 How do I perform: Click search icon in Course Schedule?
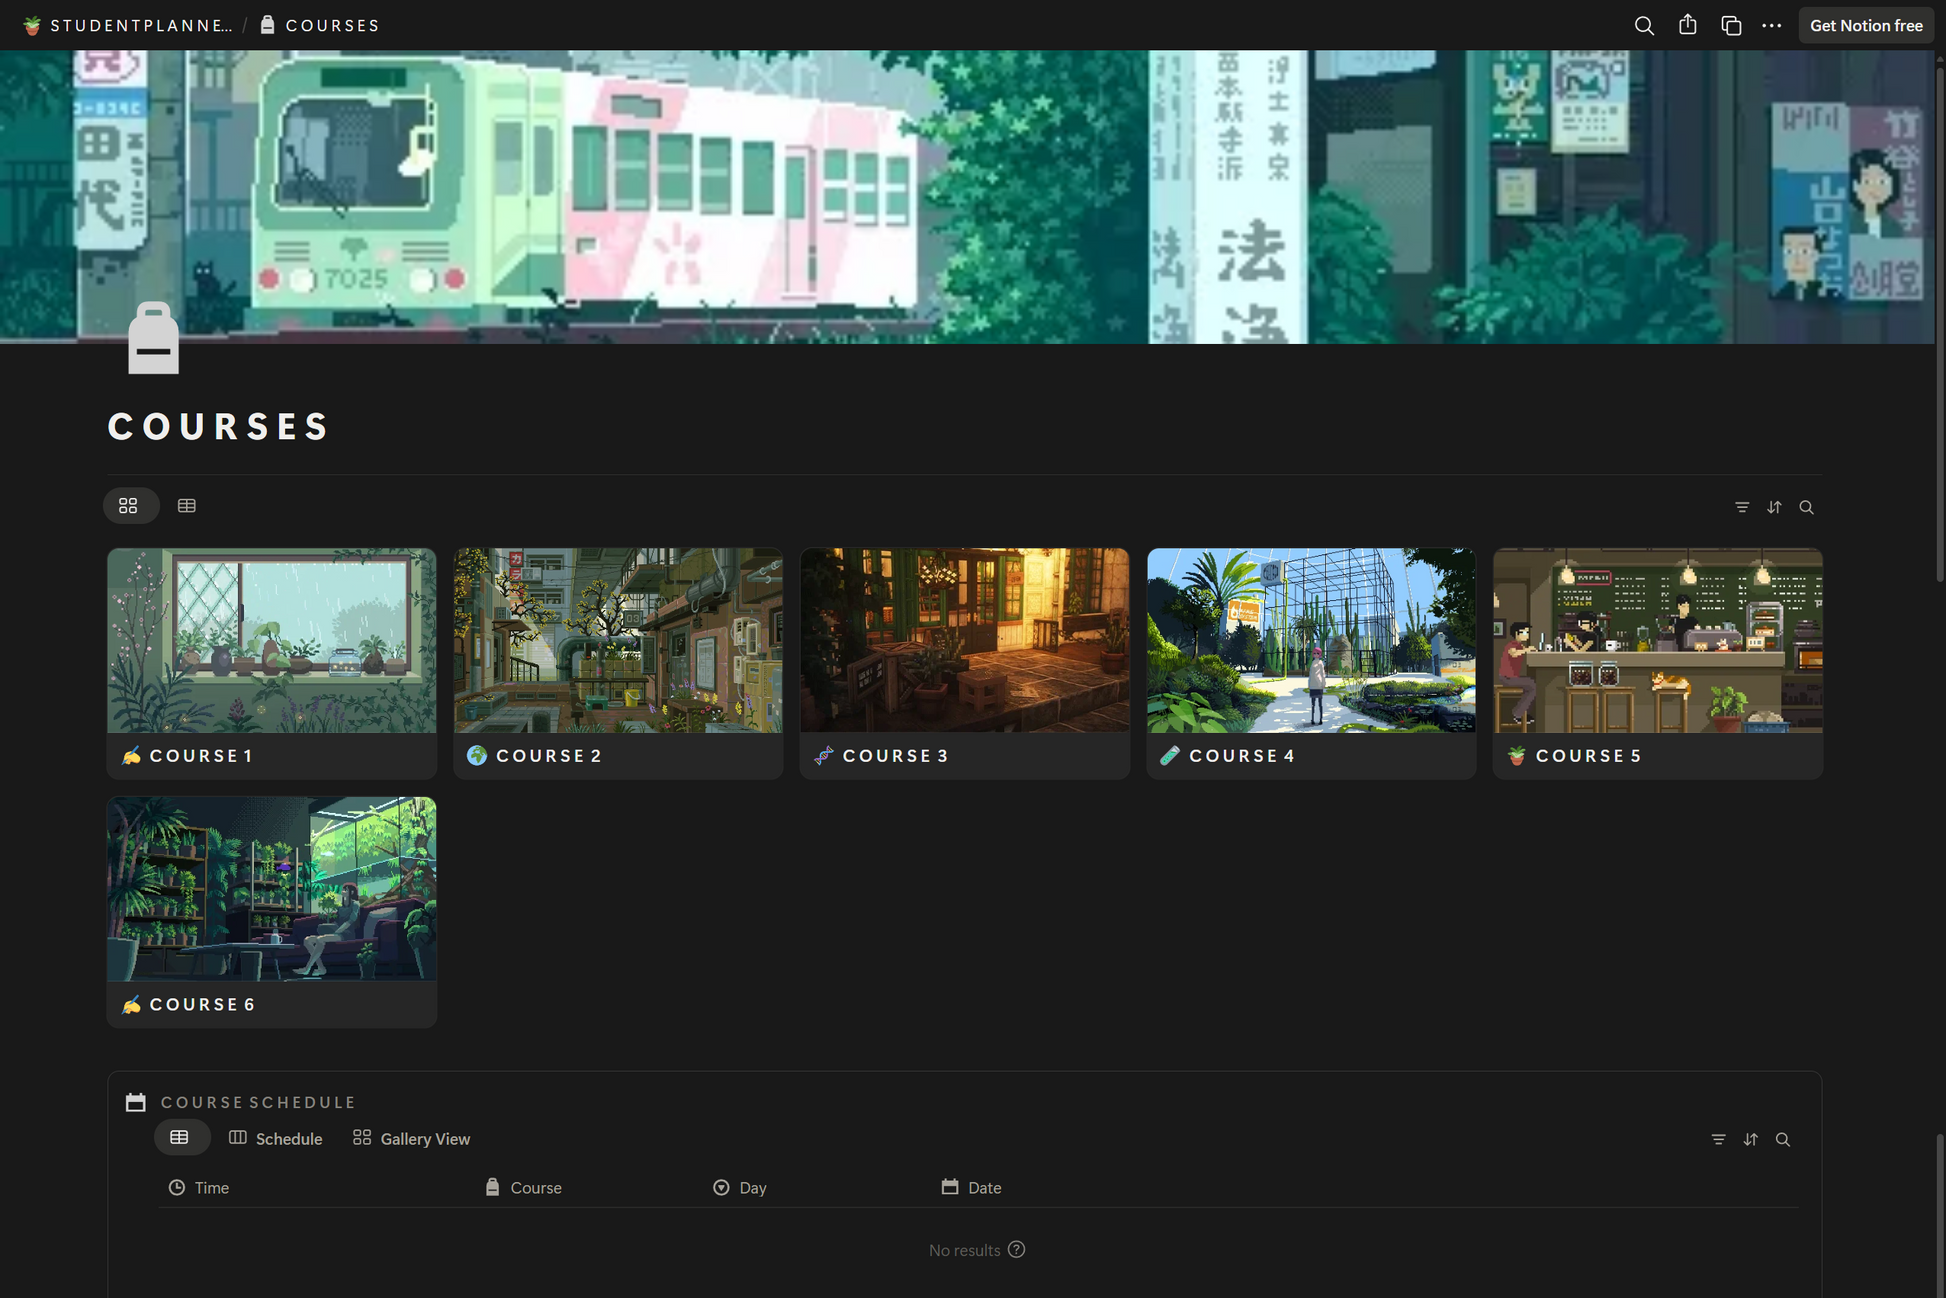[1782, 1139]
